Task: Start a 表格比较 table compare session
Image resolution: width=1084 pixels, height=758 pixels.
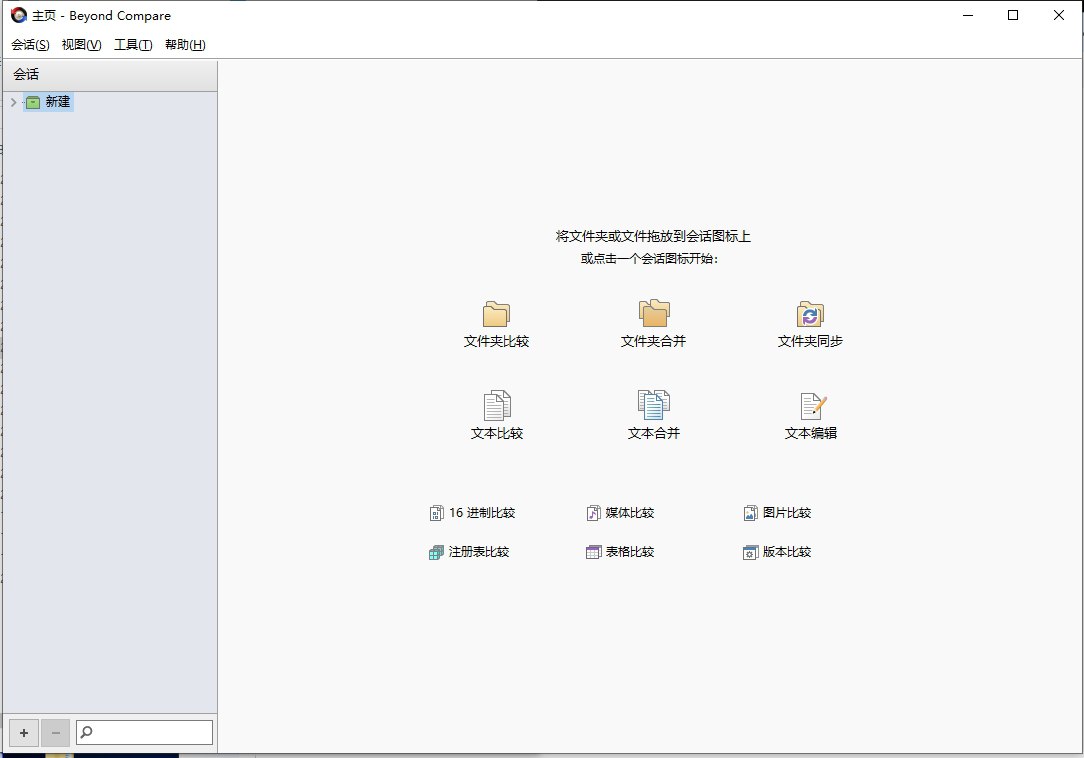Action: 620,552
